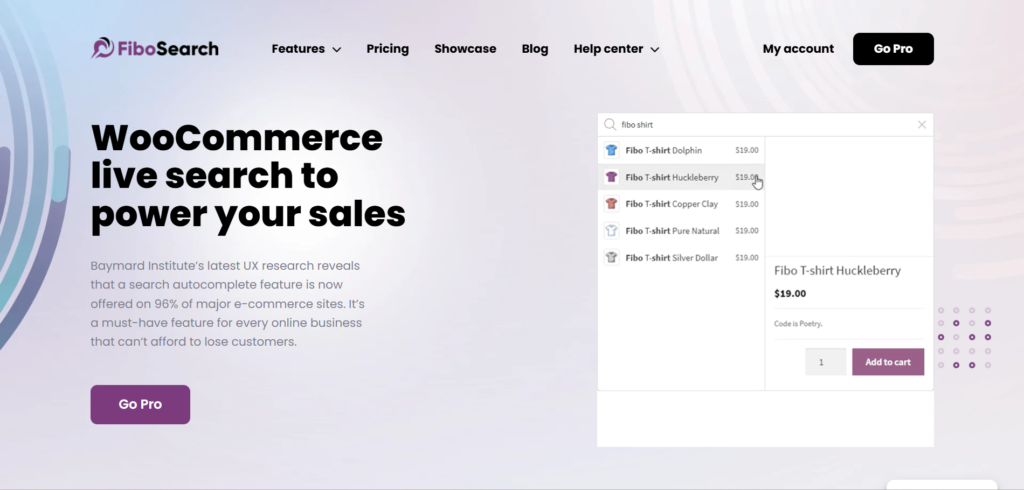Click the $19.00 price in details panel
1024x490 pixels.
click(790, 293)
